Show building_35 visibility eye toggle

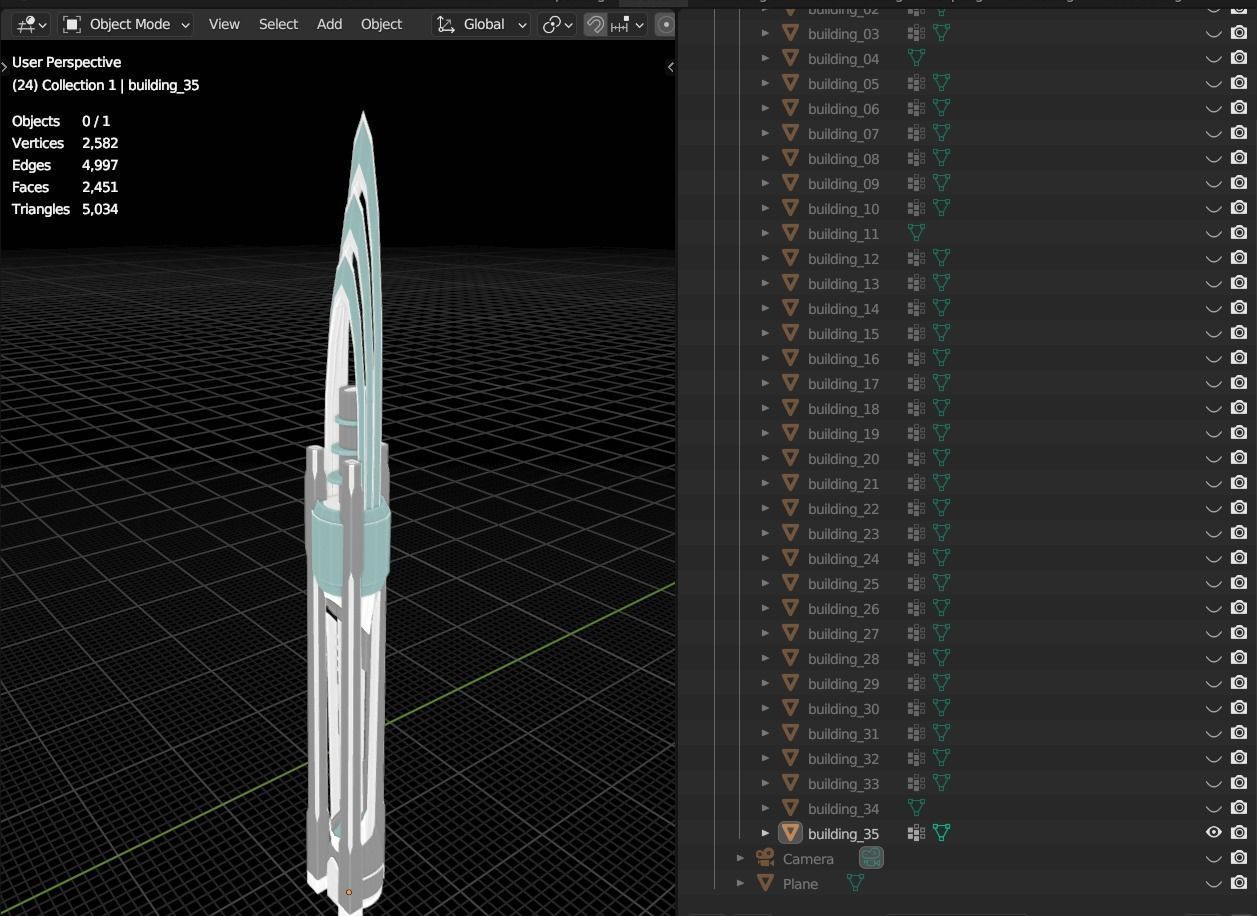1214,833
